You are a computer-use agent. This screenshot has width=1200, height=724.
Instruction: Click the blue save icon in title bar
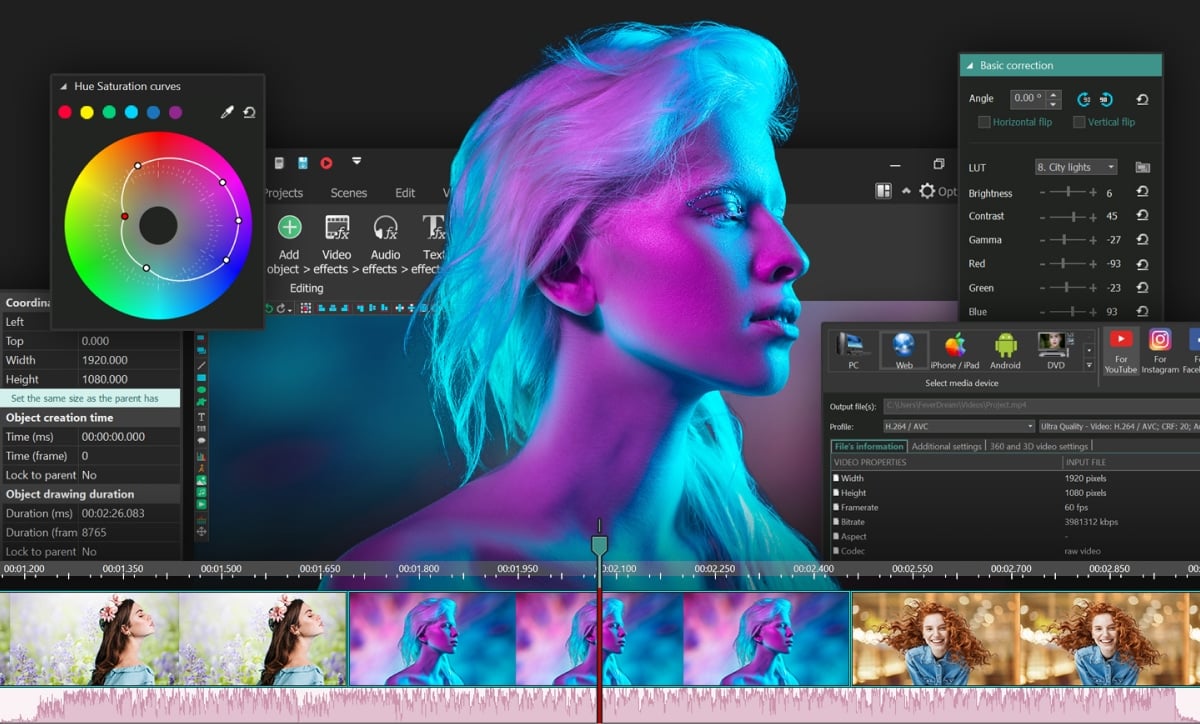[303, 162]
